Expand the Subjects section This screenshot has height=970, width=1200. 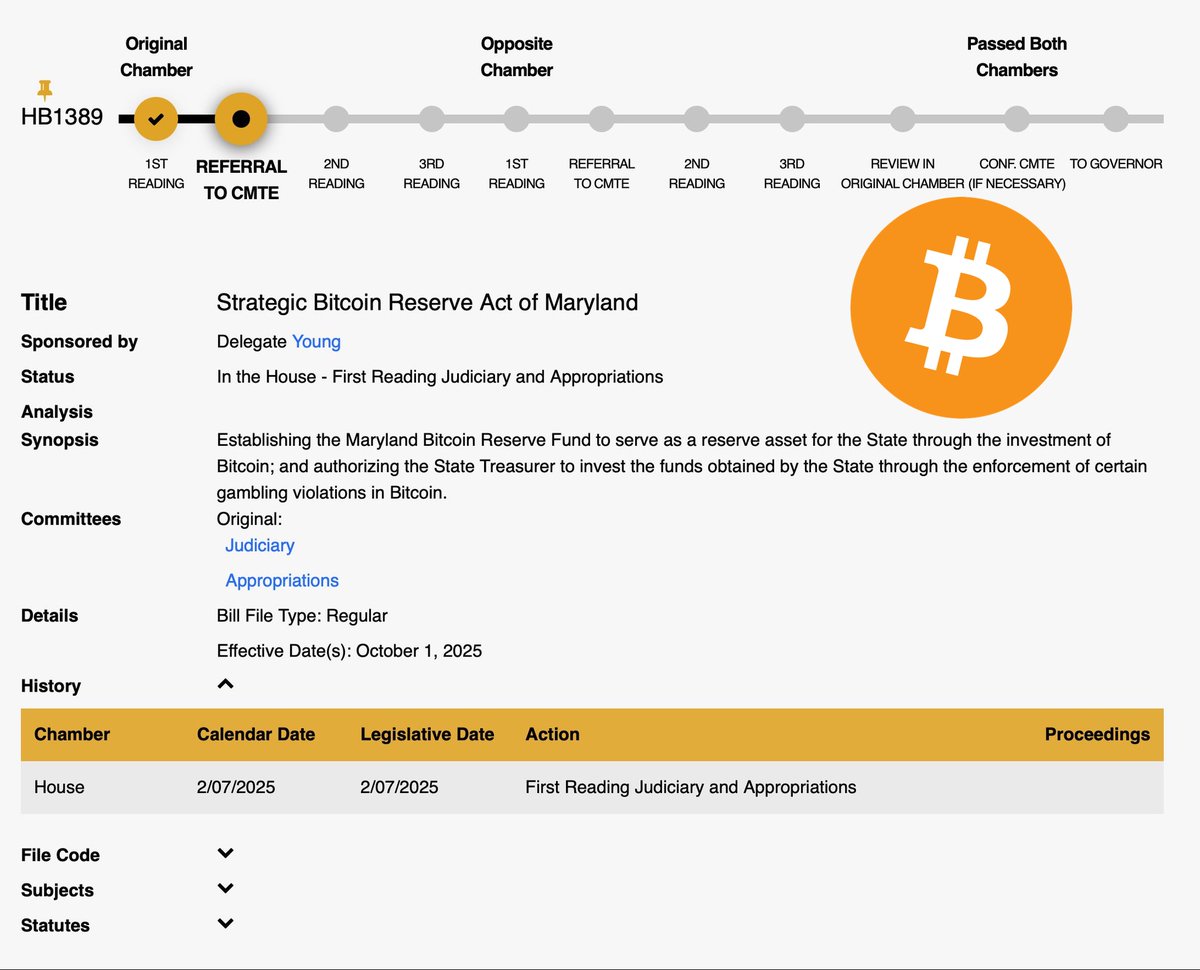tap(226, 888)
